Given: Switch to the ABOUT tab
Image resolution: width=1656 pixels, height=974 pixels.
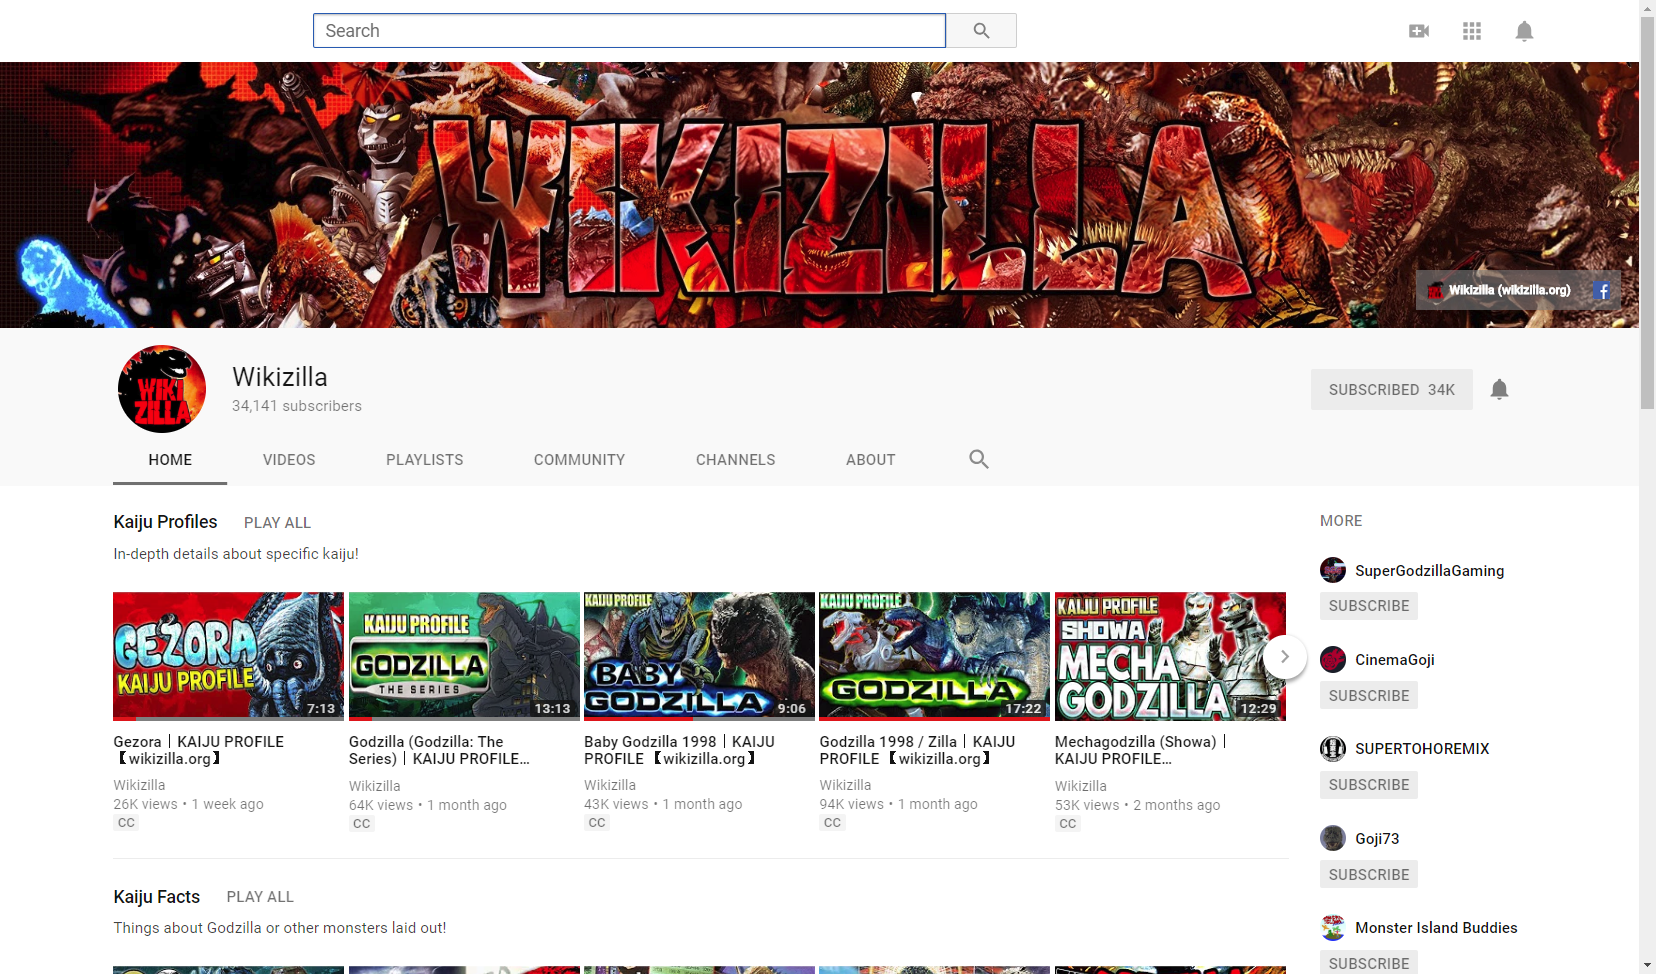Looking at the screenshot, I should pos(871,460).
